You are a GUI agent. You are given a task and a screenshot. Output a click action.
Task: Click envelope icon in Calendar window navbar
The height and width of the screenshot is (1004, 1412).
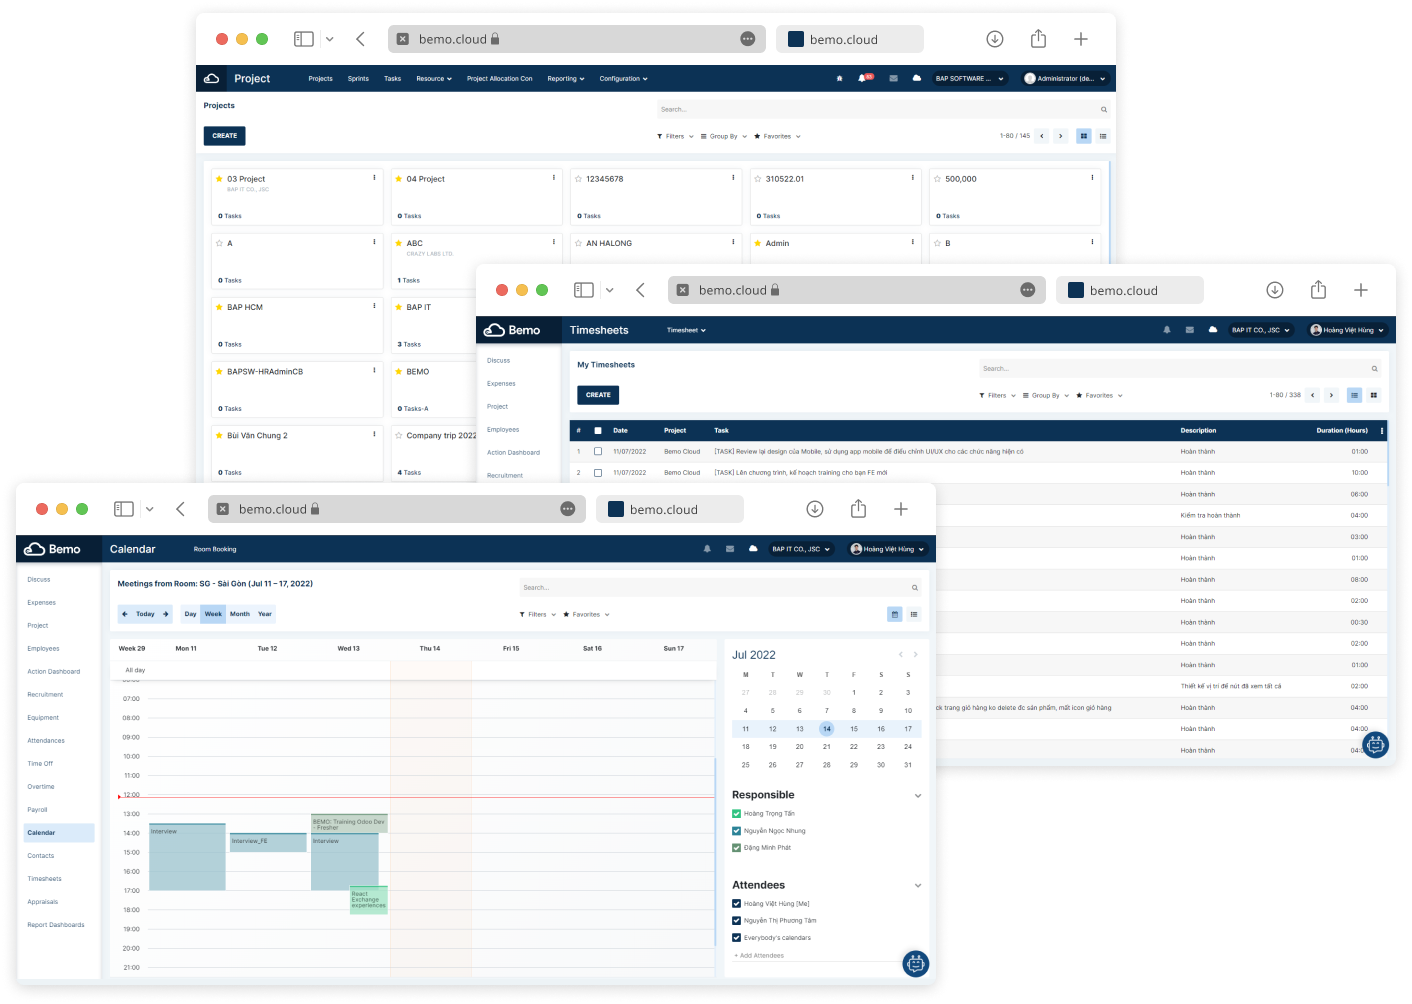coord(730,549)
